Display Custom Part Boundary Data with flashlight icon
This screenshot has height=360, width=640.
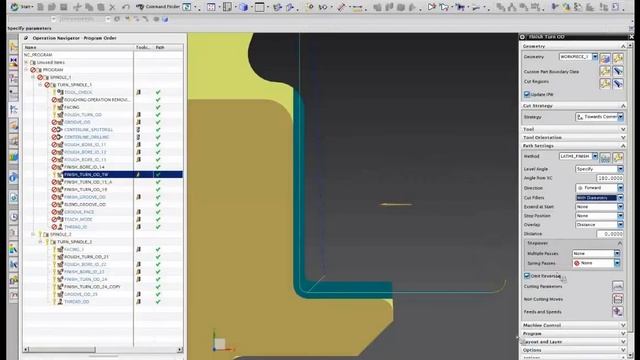coord(618,71)
